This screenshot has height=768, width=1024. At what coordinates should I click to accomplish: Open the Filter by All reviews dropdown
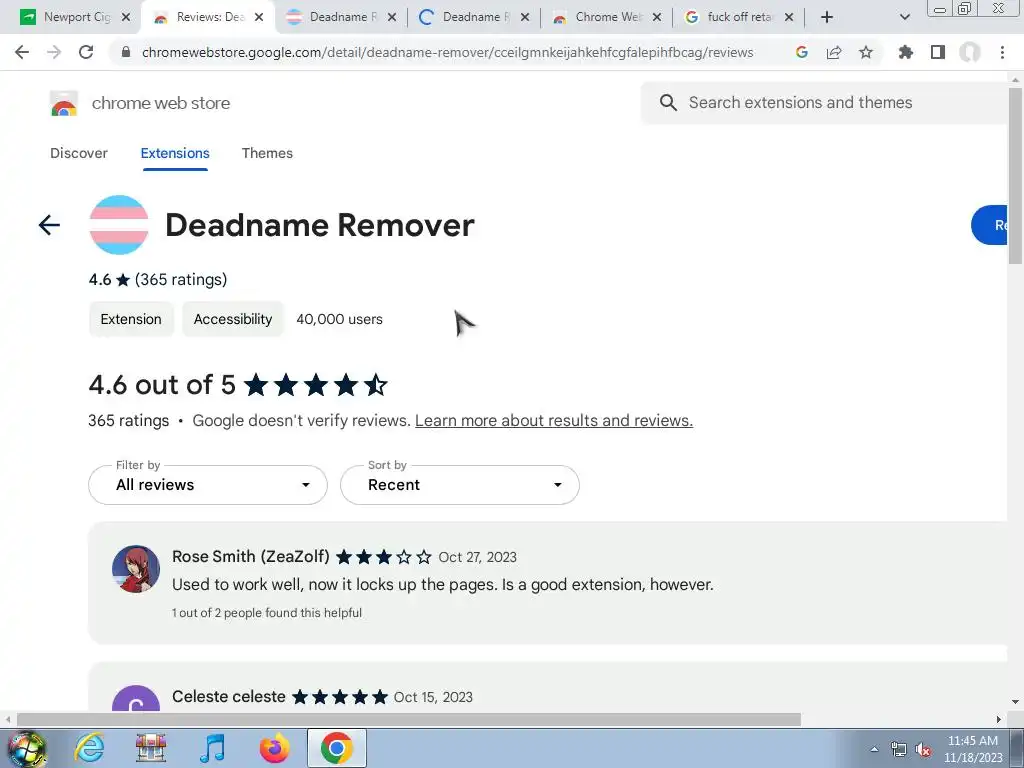208,485
